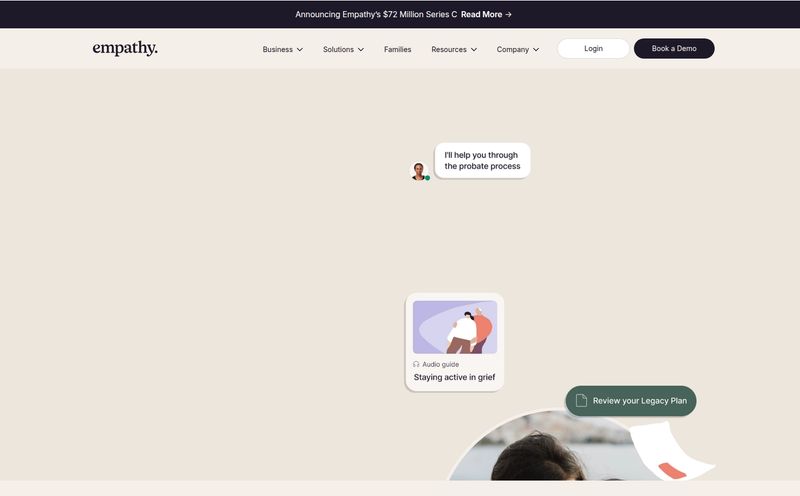Click the hugging illustration thumbnail
Screen dimensions: 800x496
point(455,327)
